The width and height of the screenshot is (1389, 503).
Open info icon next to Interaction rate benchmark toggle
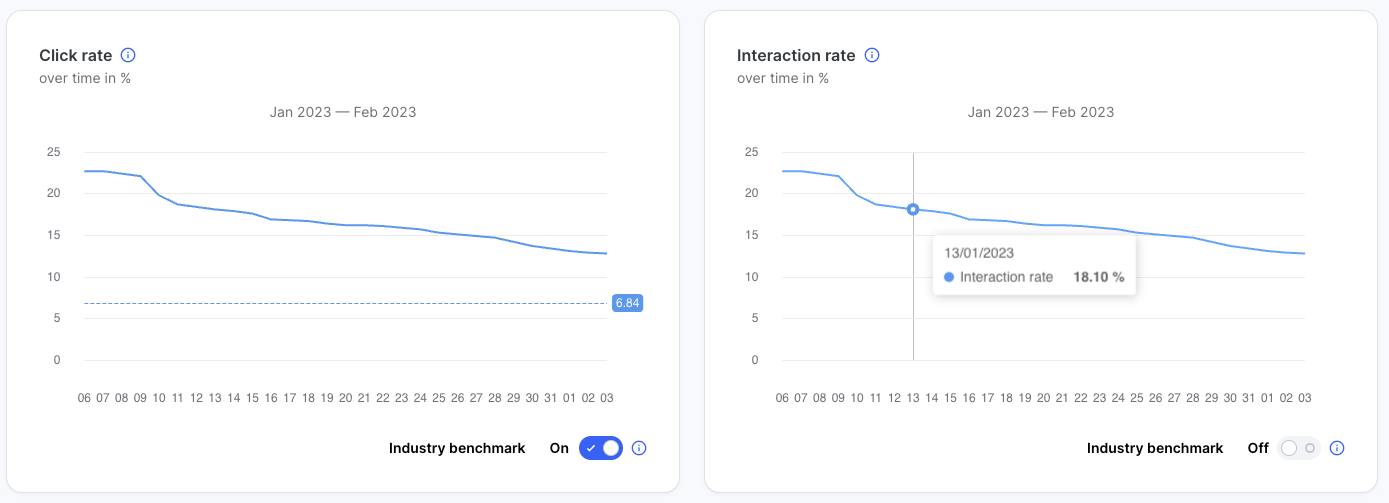coord(1337,448)
